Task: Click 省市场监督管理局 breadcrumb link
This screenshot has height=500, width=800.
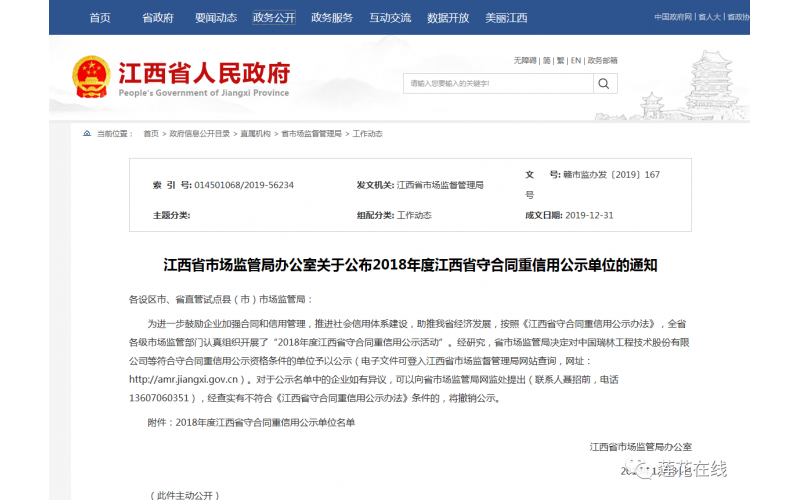Action: (x=311, y=134)
